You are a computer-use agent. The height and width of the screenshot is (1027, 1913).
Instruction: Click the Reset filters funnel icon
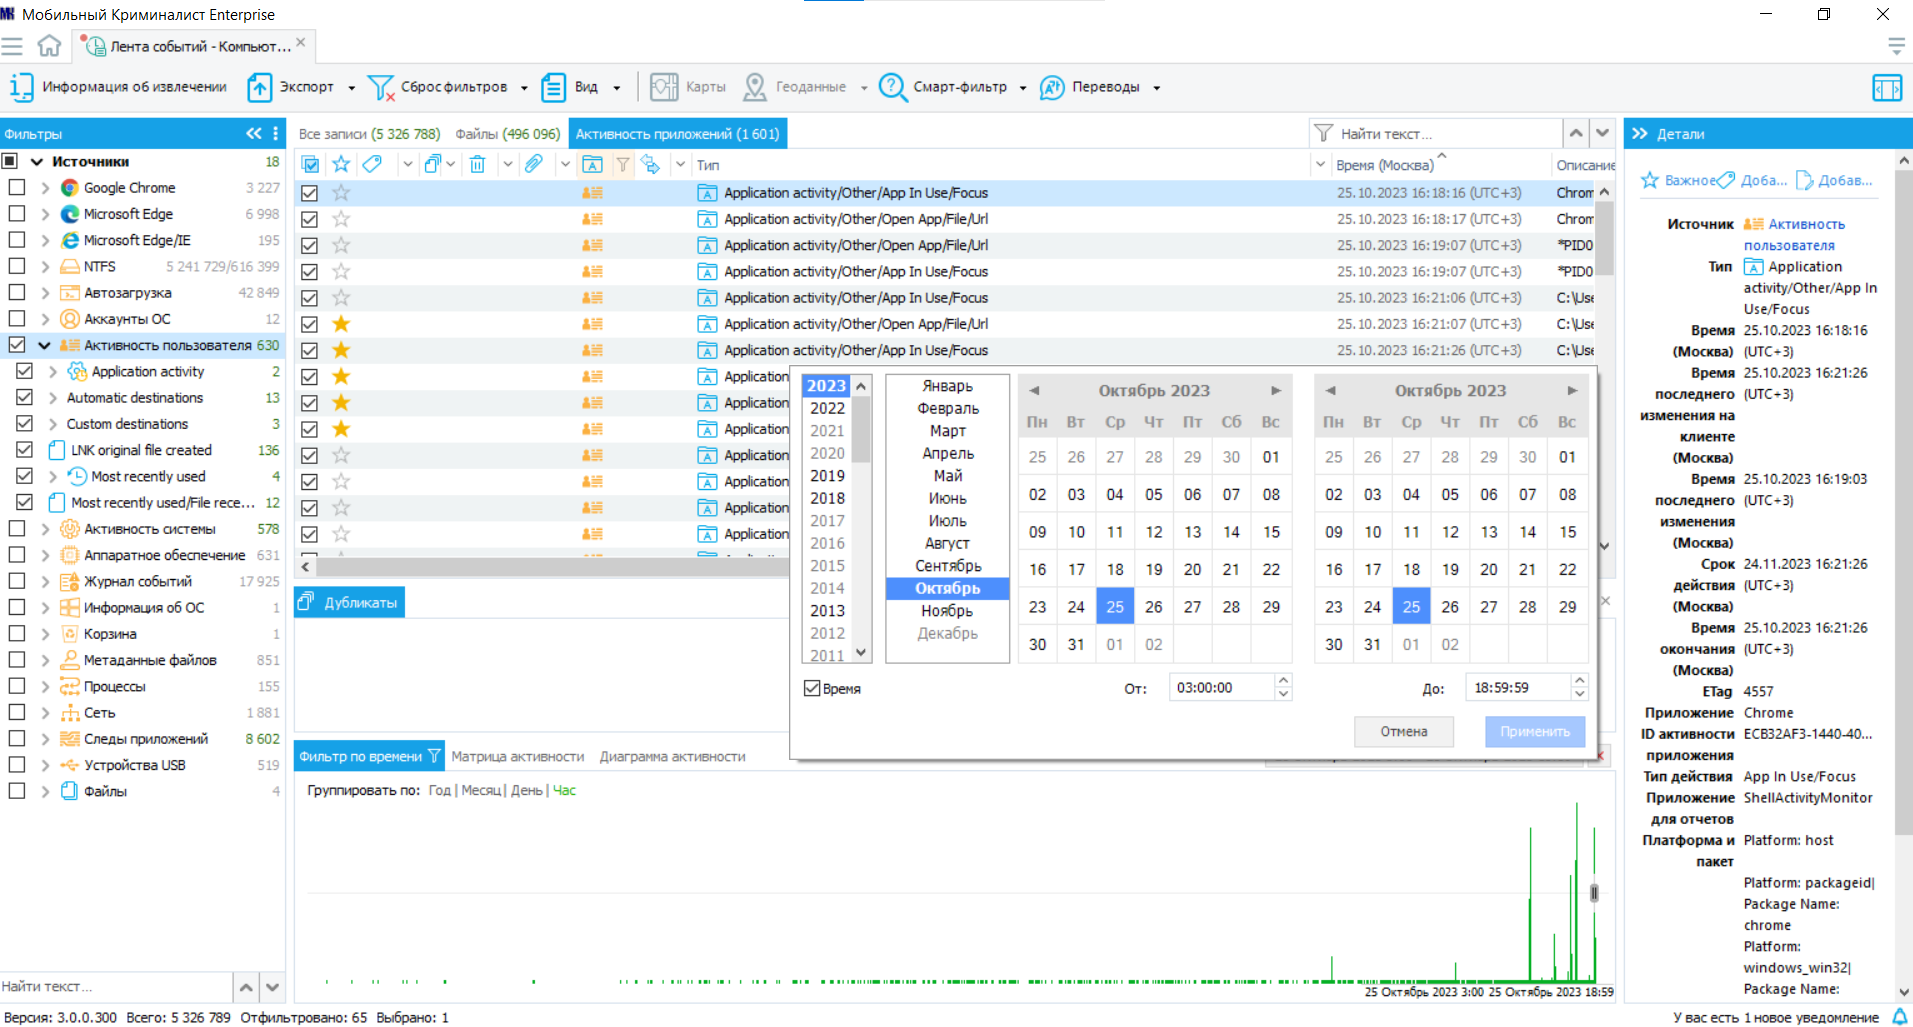coord(381,87)
